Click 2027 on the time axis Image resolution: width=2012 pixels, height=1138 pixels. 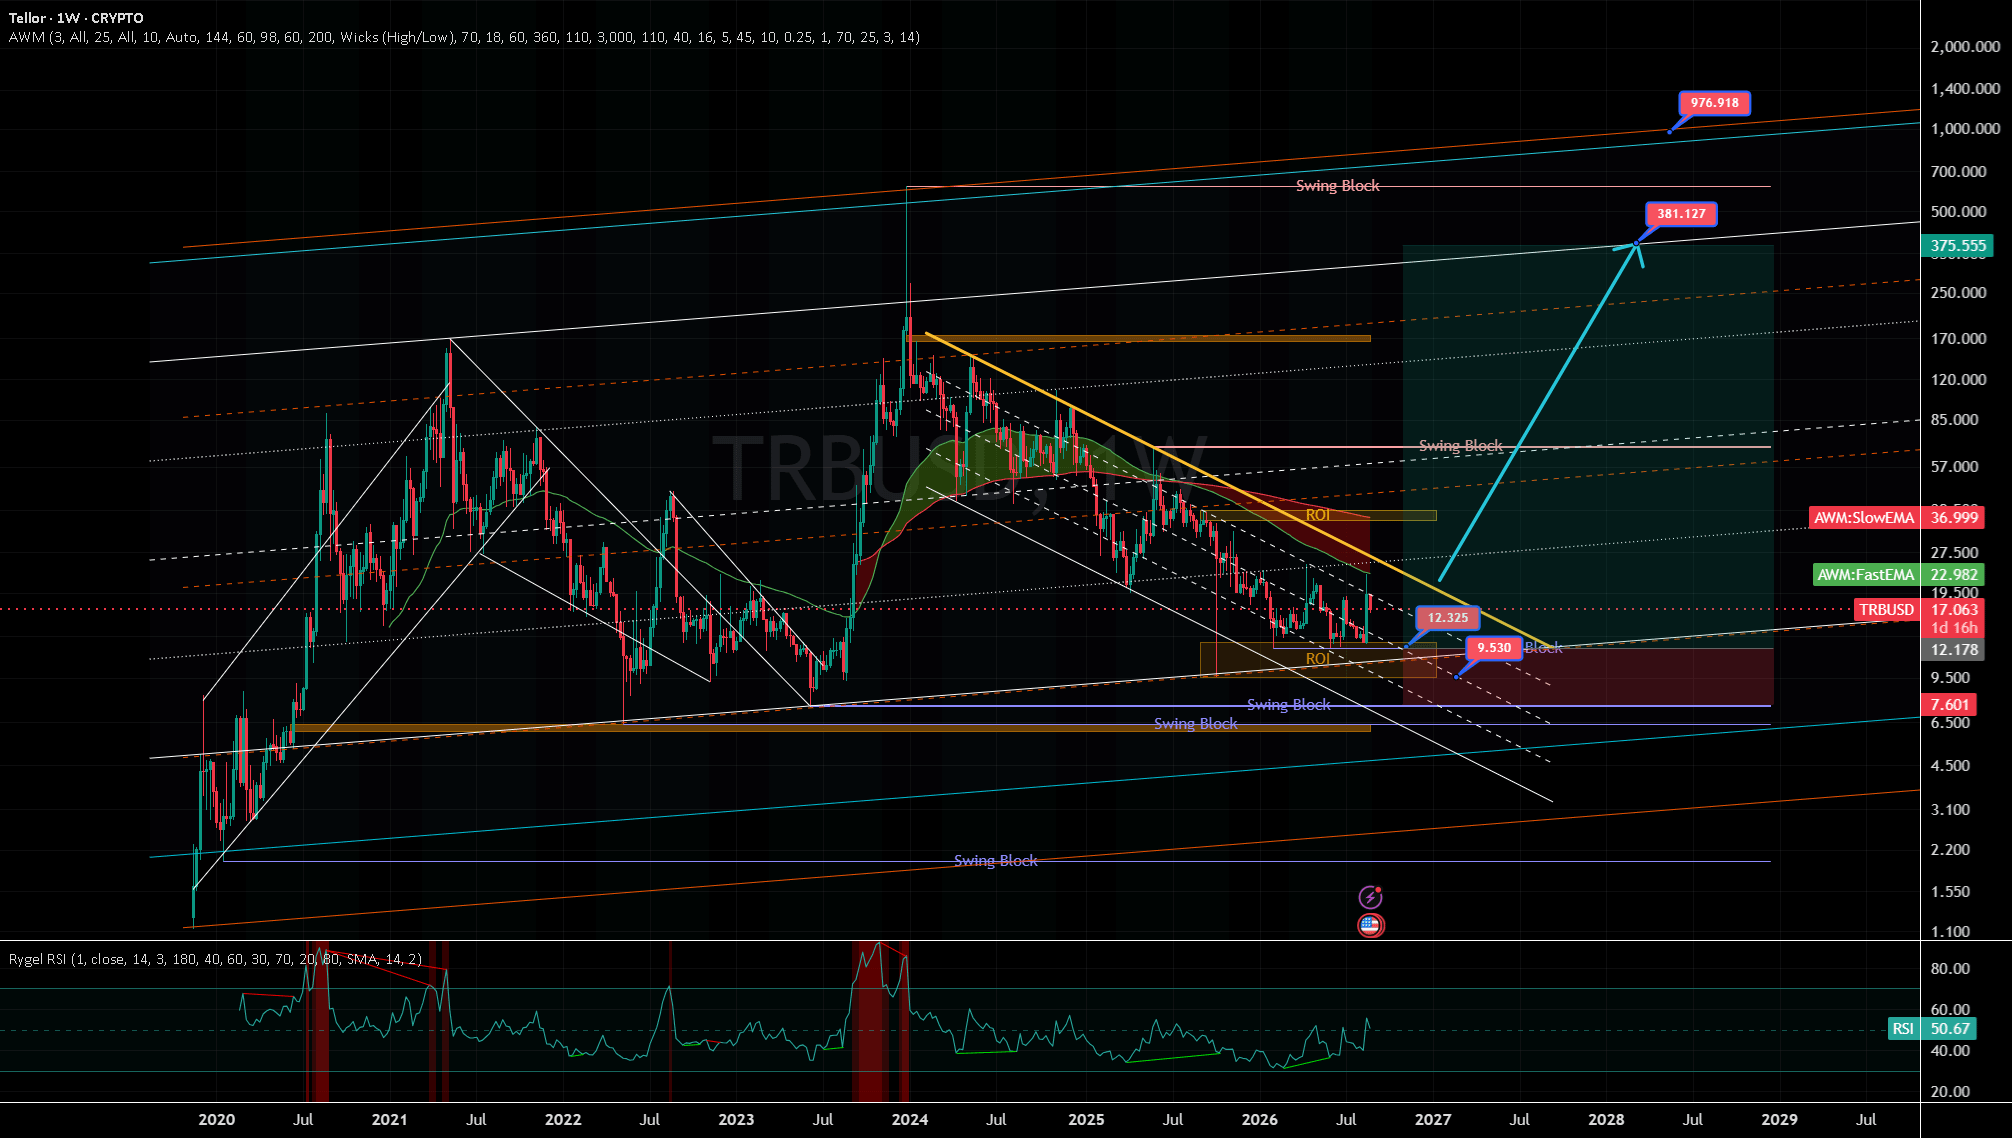(x=1433, y=1120)
